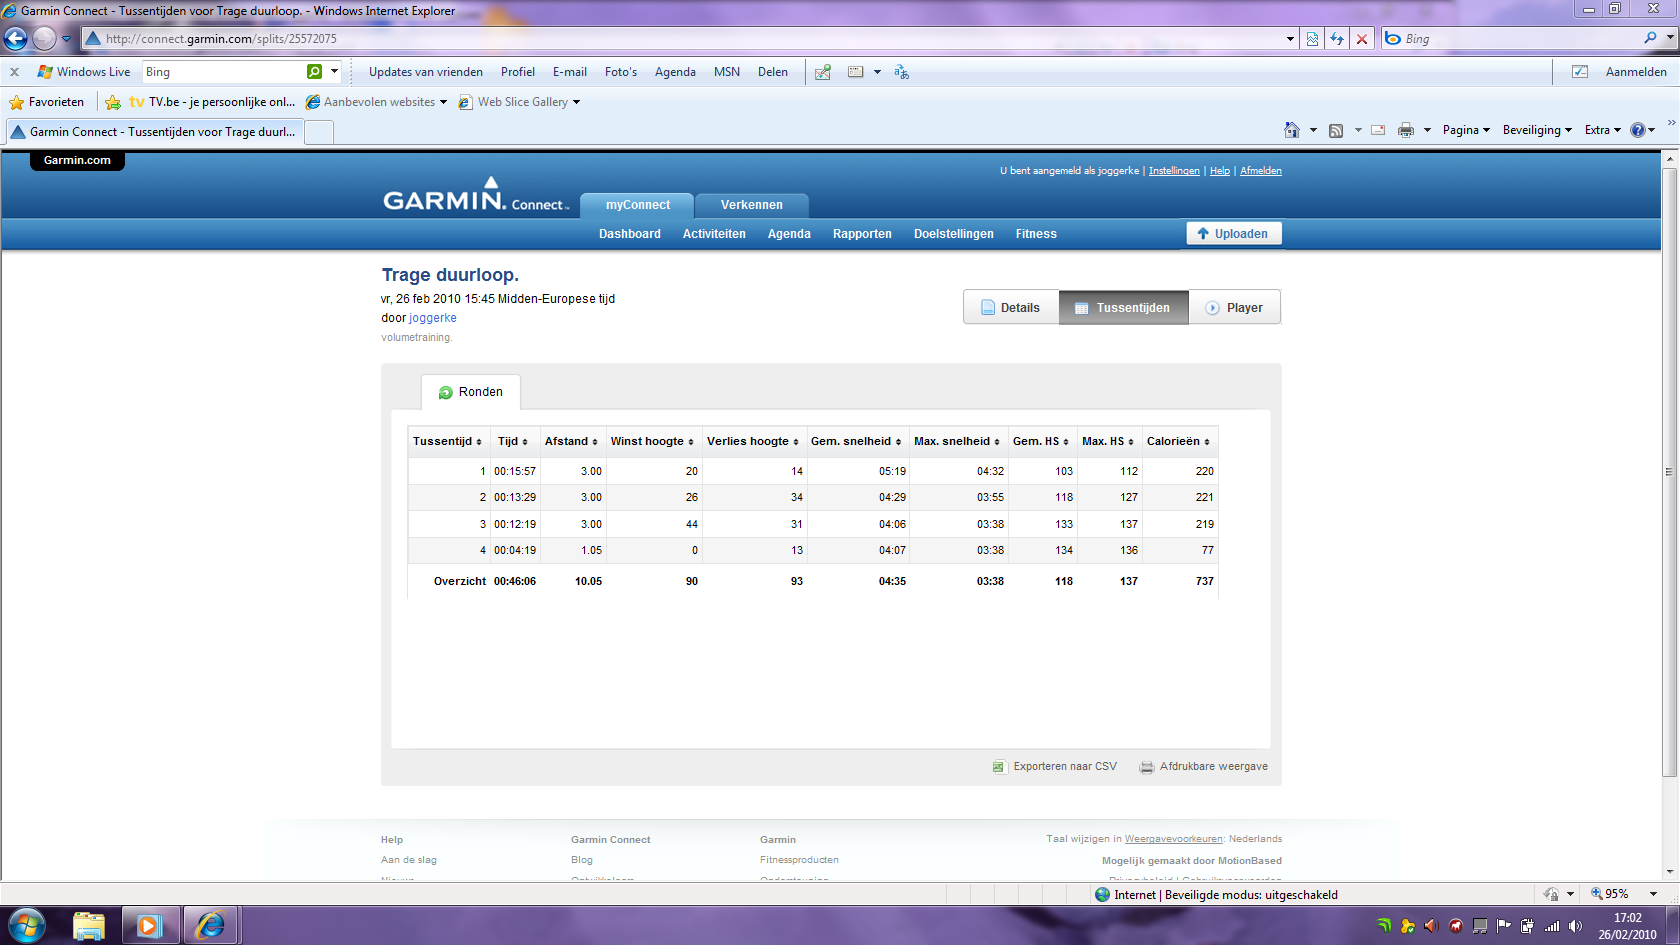Close the Windows Live toolbar with X
1680x945 pixels.
14,72
